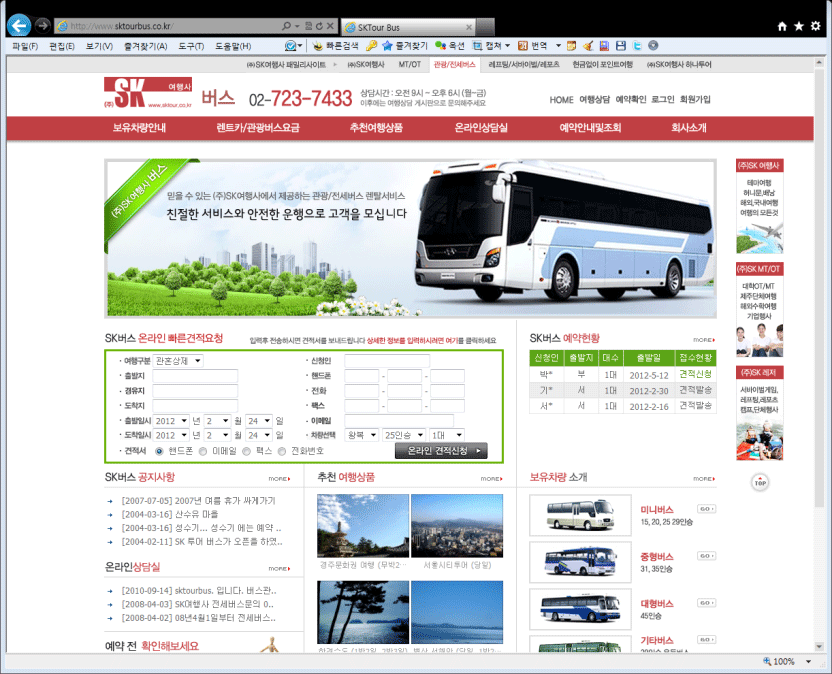Open the 로그인 link
Viewport: 832px width, 674px height.
[x=663, y=99]
